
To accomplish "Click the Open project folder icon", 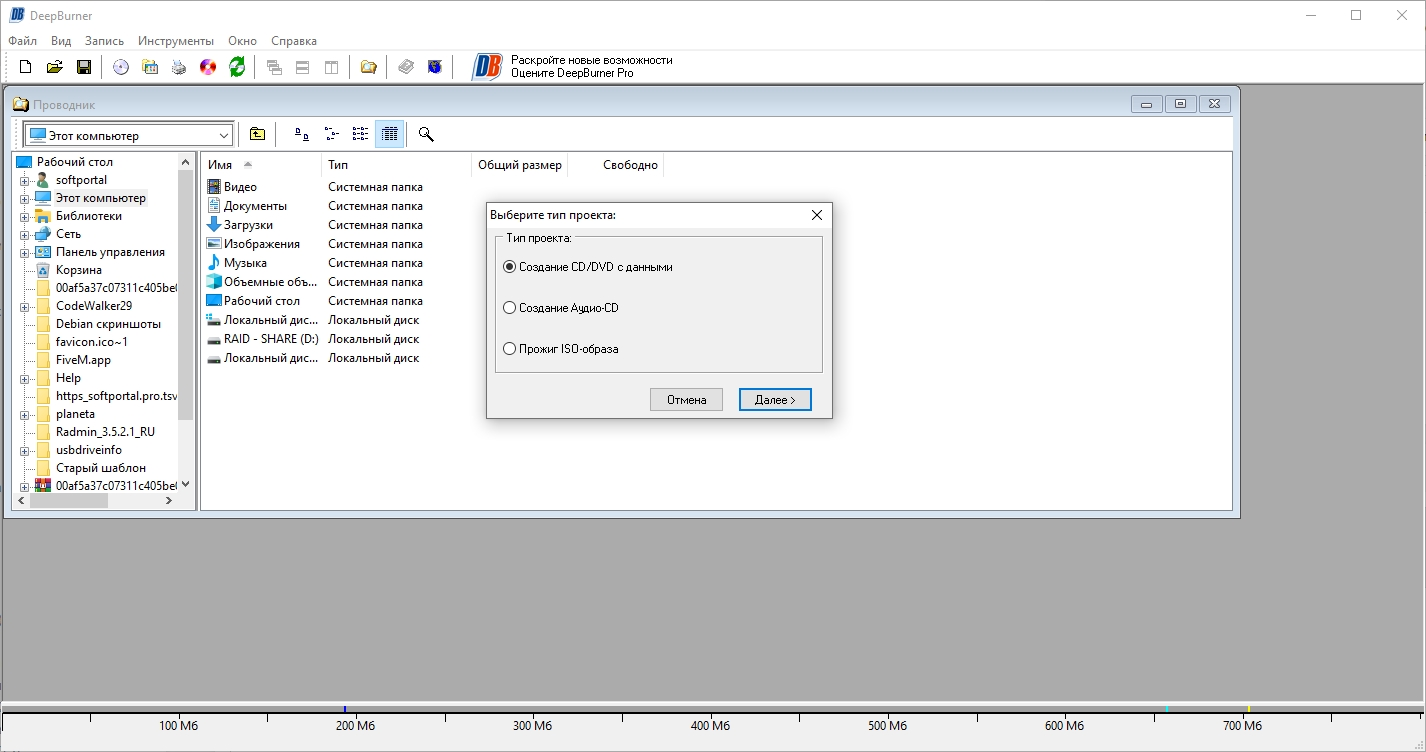I will coord(55,67).
